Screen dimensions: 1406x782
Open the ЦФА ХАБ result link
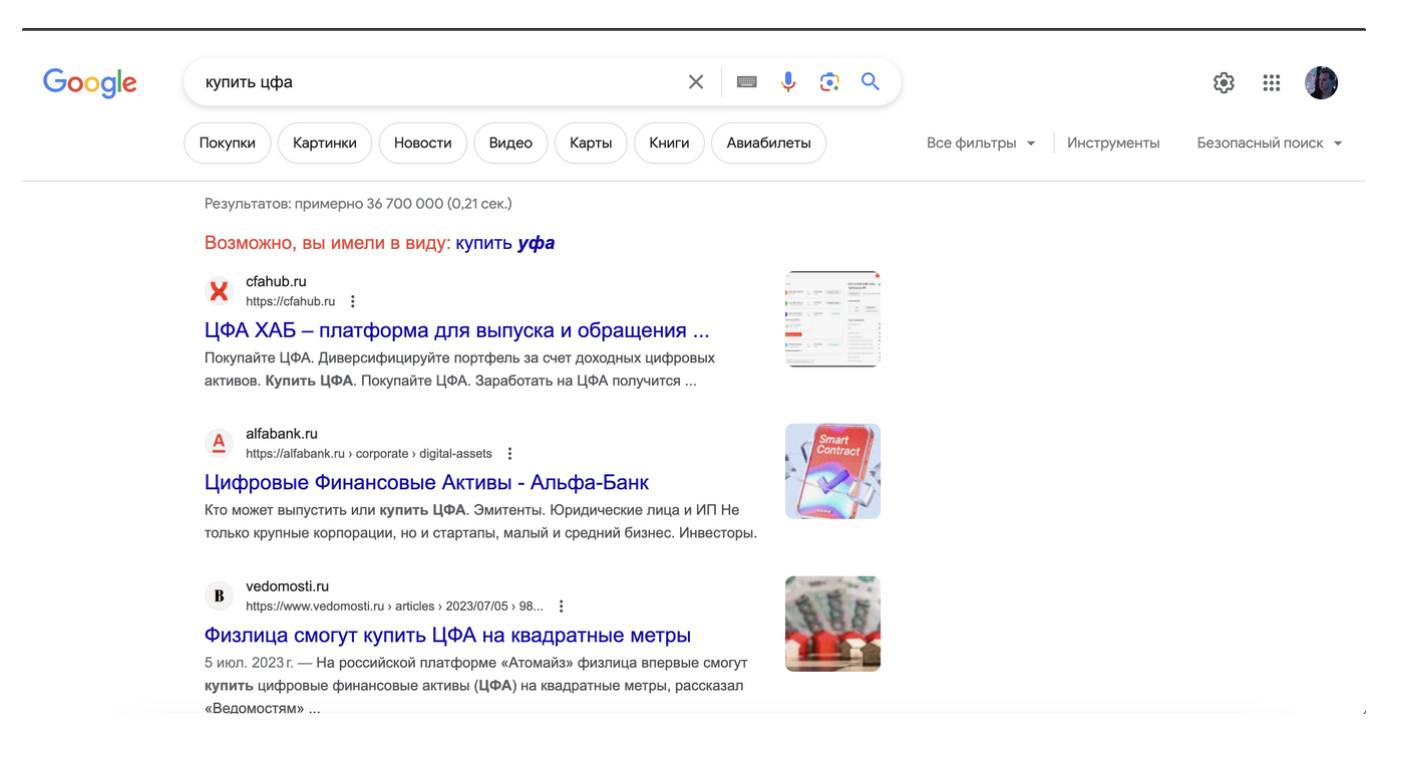(x=457, y=330)
